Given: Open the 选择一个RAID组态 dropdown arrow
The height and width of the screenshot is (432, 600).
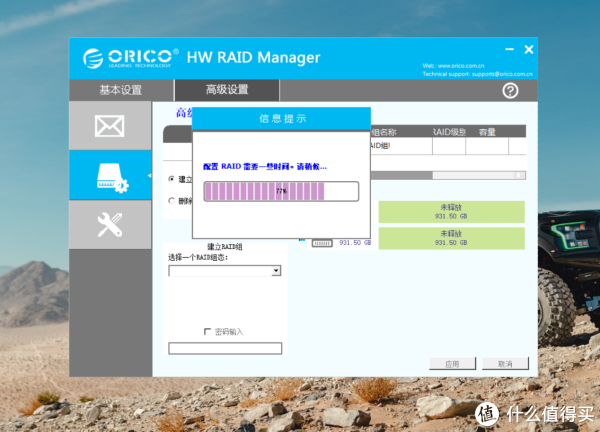Looking at the screenshot, I should click(x=276, y=270).
